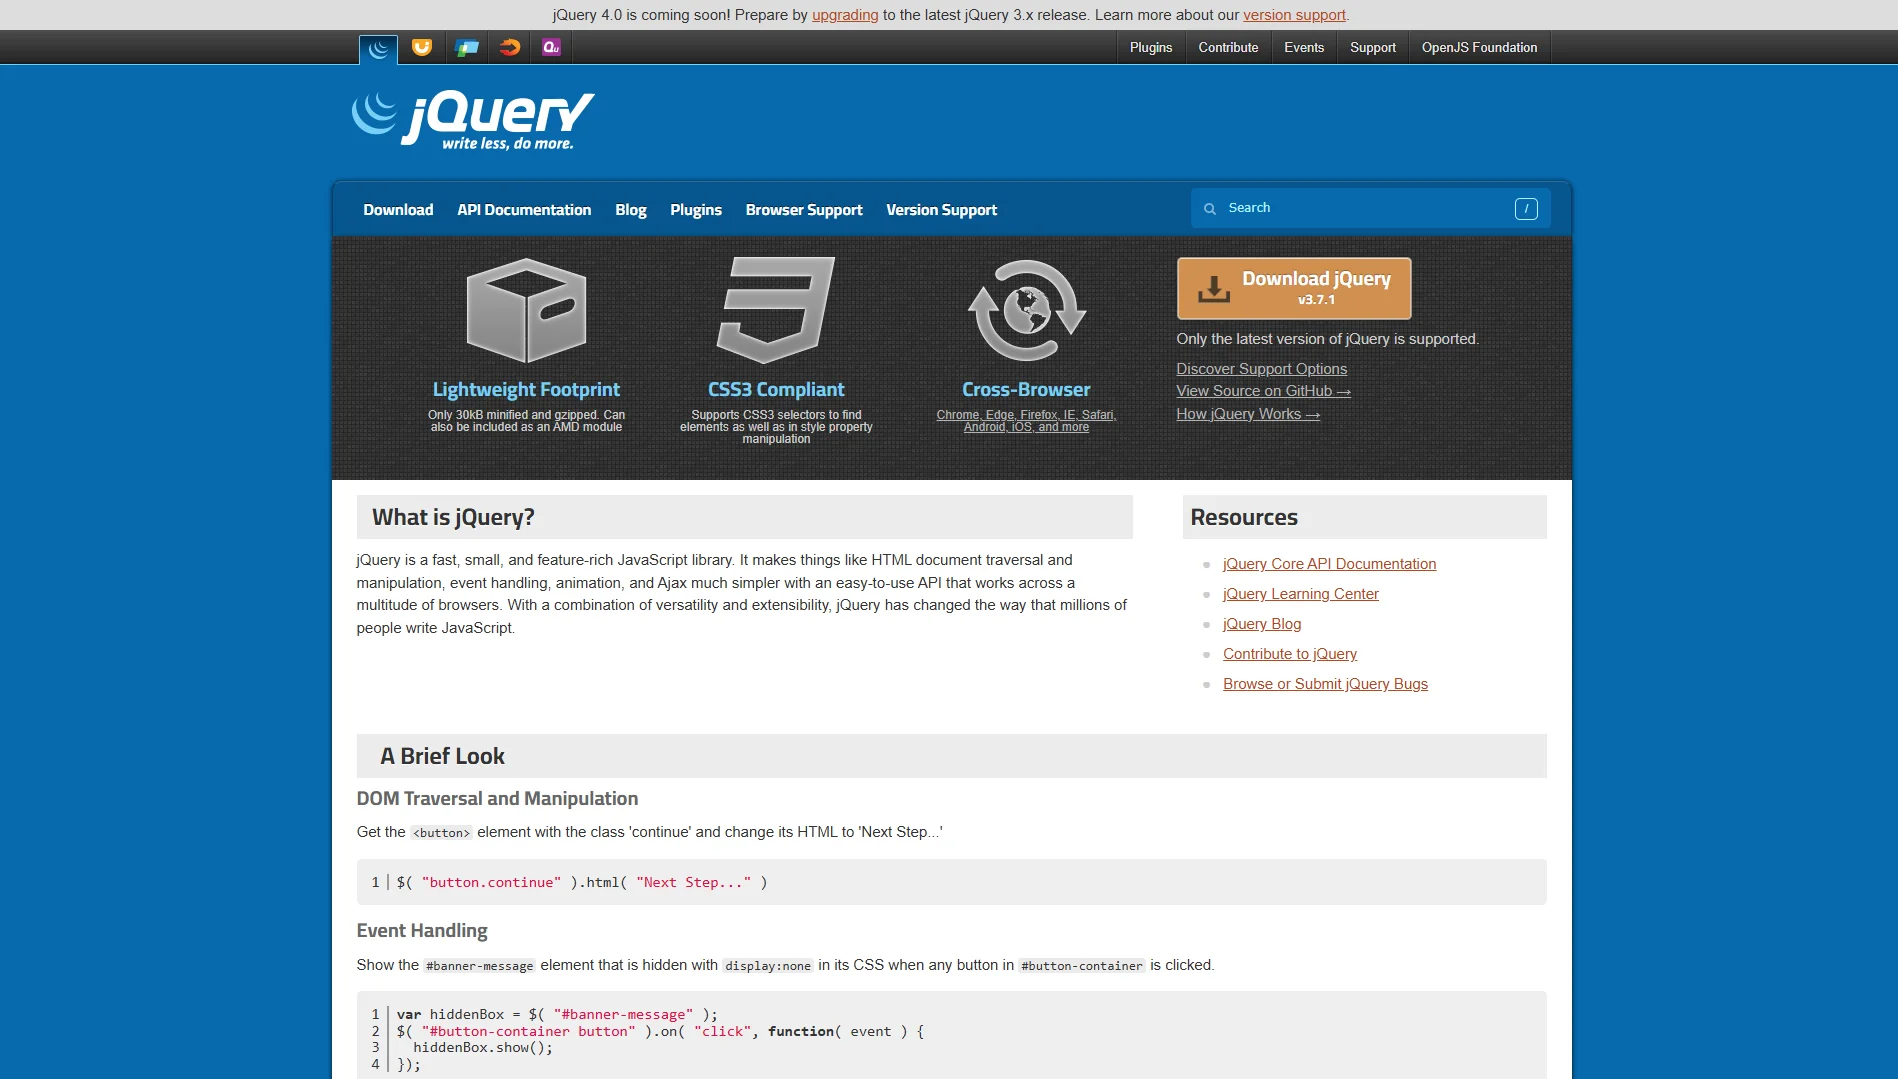Go to Blog navigation item
Screen dimensions: 1898x1079
(631, 210)
